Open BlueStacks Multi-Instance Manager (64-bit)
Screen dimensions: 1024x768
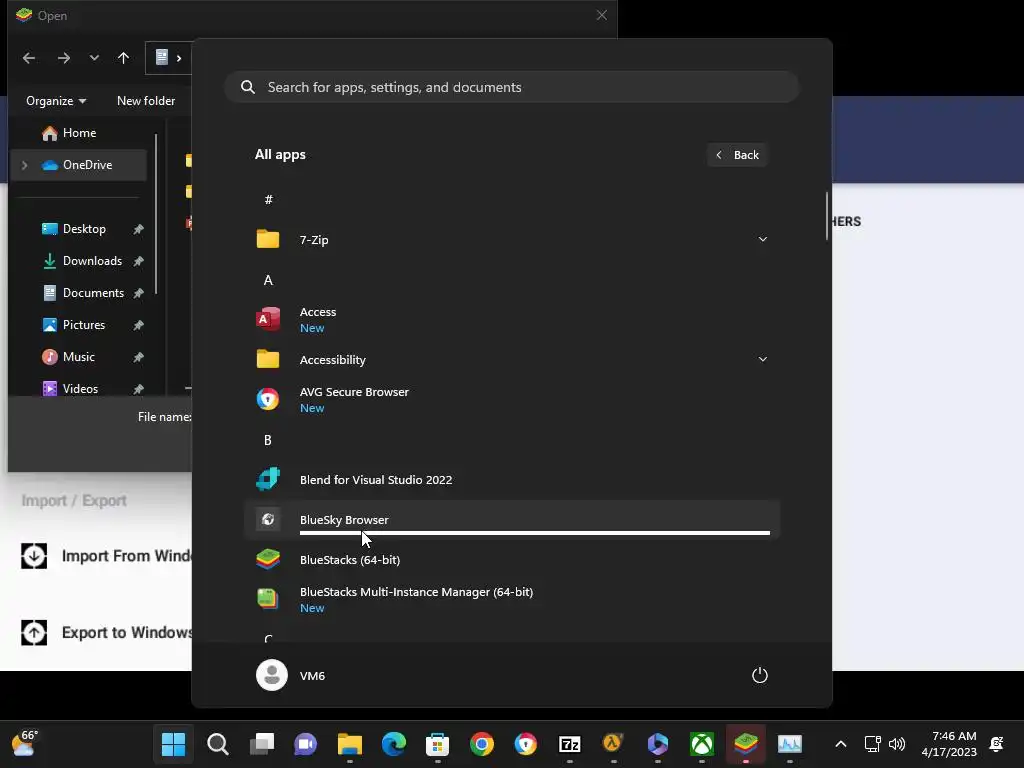tap(512, 599)
